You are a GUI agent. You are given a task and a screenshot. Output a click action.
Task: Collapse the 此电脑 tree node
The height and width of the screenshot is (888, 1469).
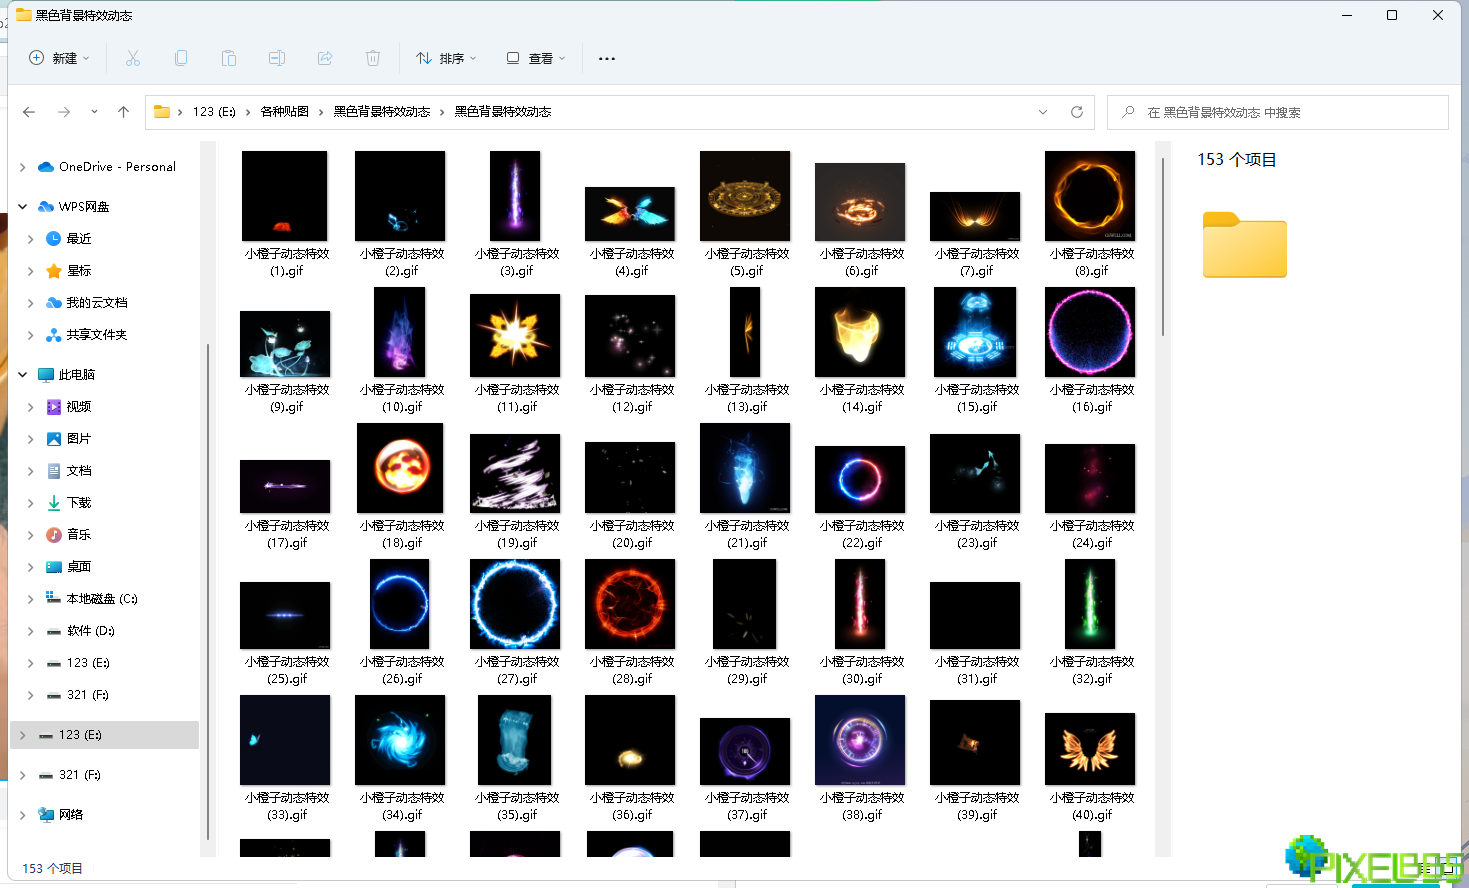[x=23, y=375]
